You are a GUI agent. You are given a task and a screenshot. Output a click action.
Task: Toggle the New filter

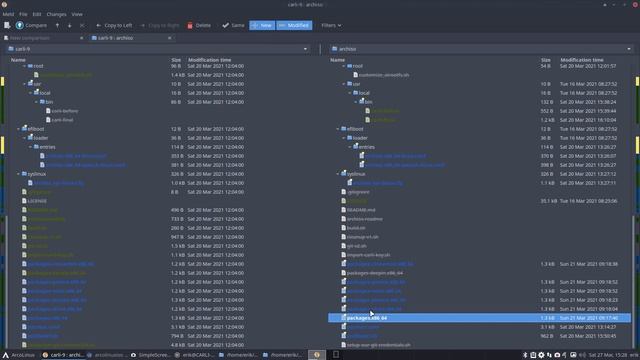point(262,25)
